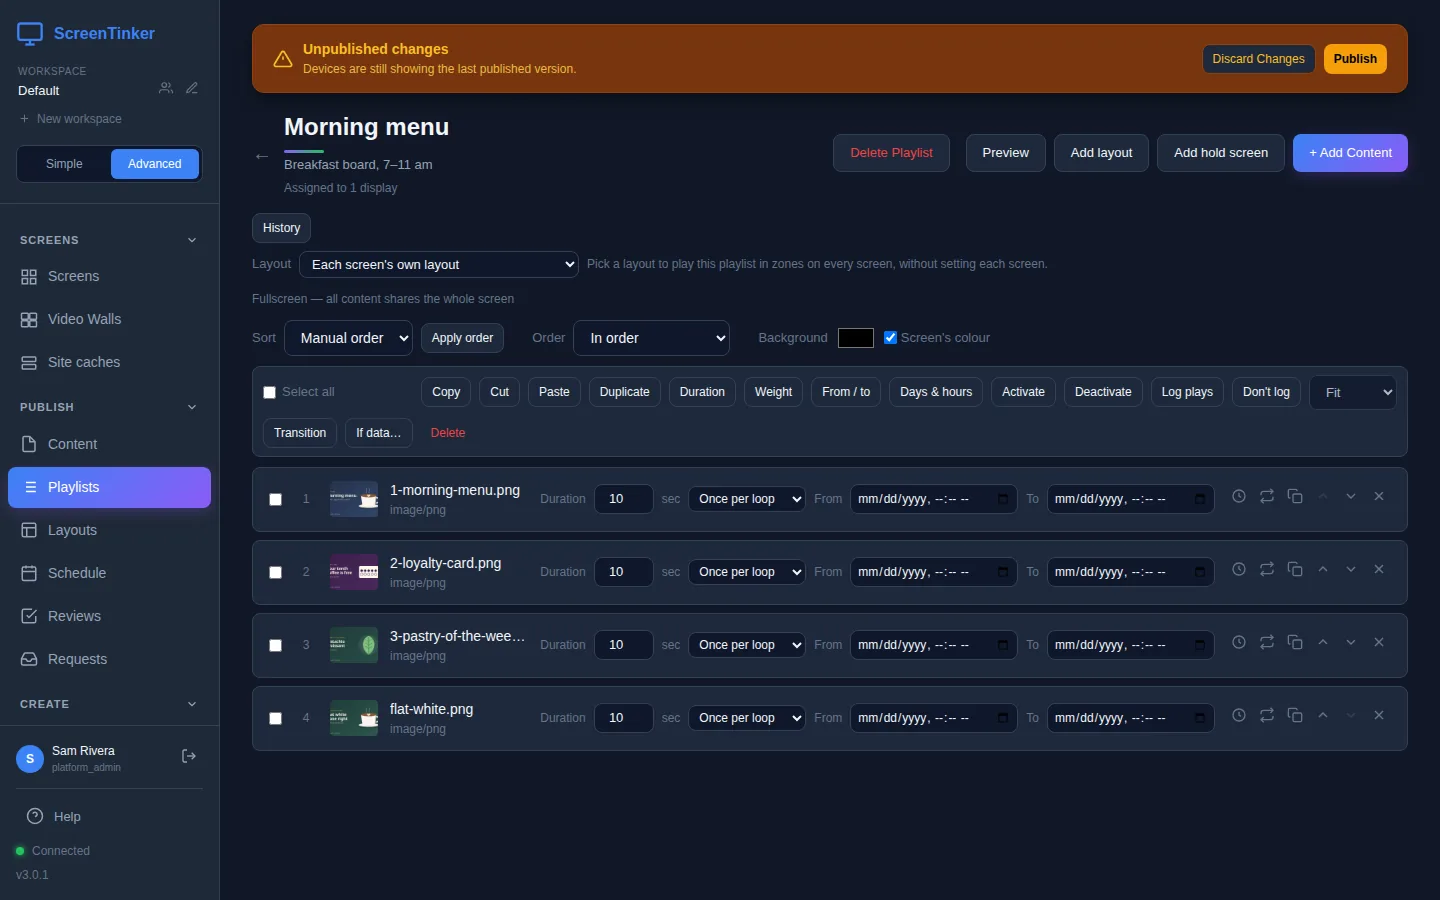Go back using the left arrow by Morning menu
This screenshot has width=1440, height=900.
click(262, 157)
